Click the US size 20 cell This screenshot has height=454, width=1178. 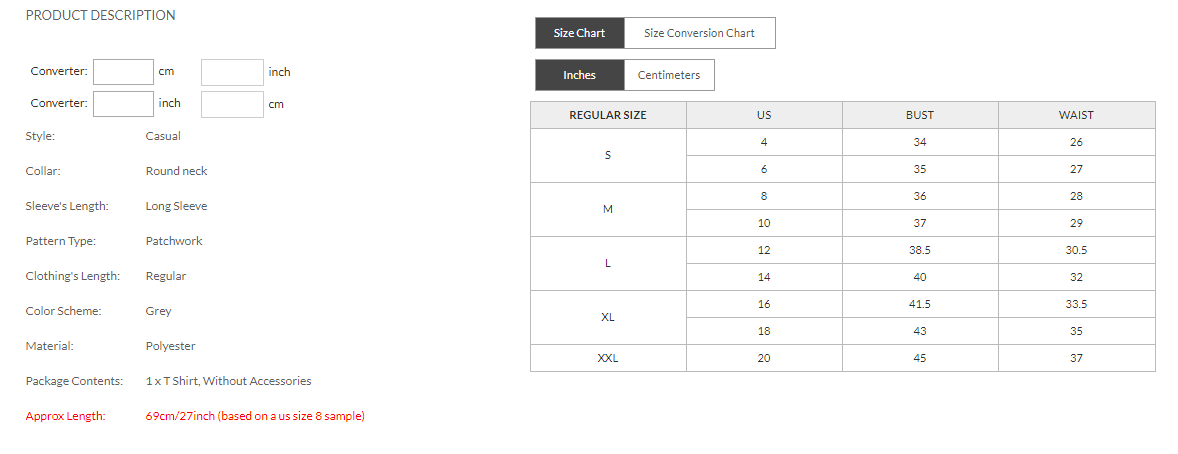point(764,358)
